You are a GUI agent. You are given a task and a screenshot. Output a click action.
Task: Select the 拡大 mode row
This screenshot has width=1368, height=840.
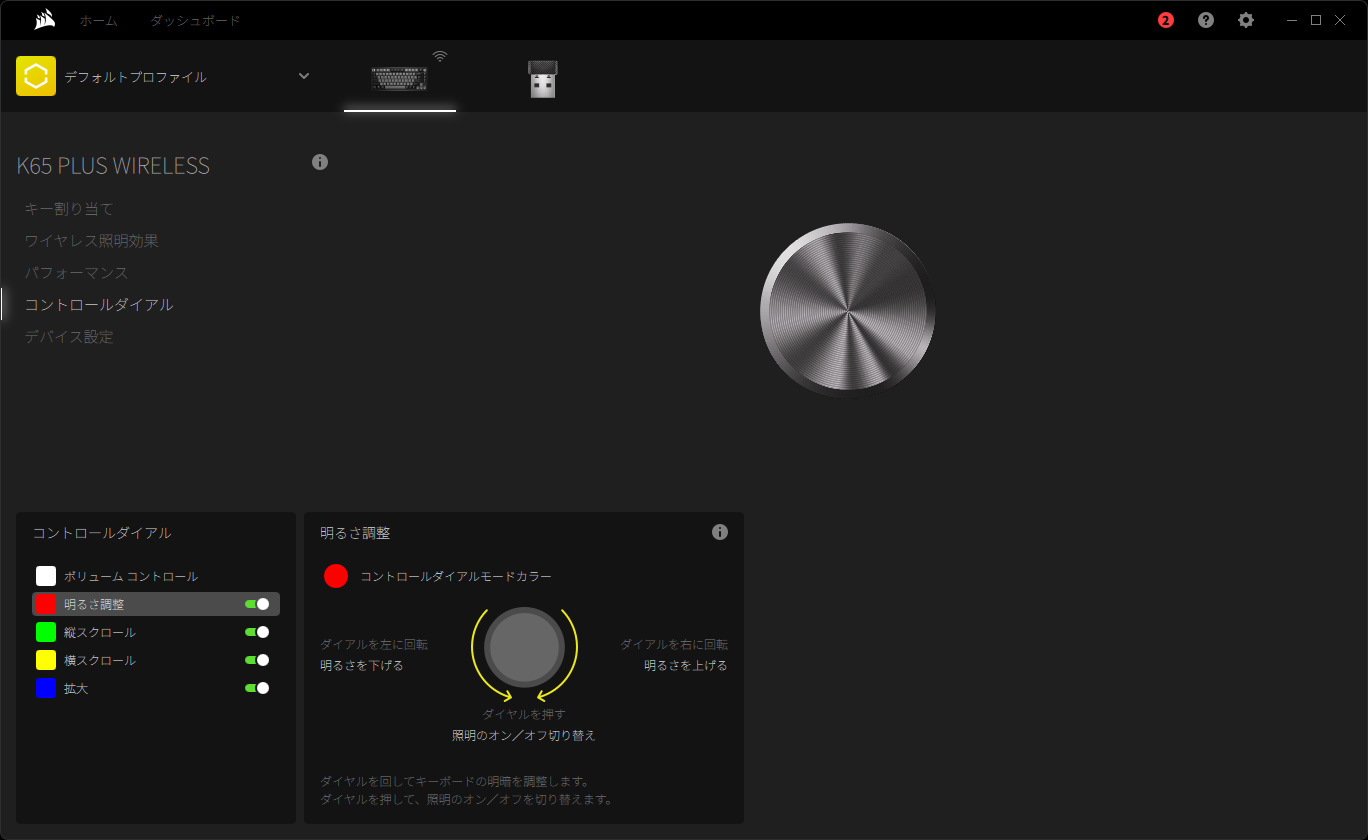click(156, 688)
